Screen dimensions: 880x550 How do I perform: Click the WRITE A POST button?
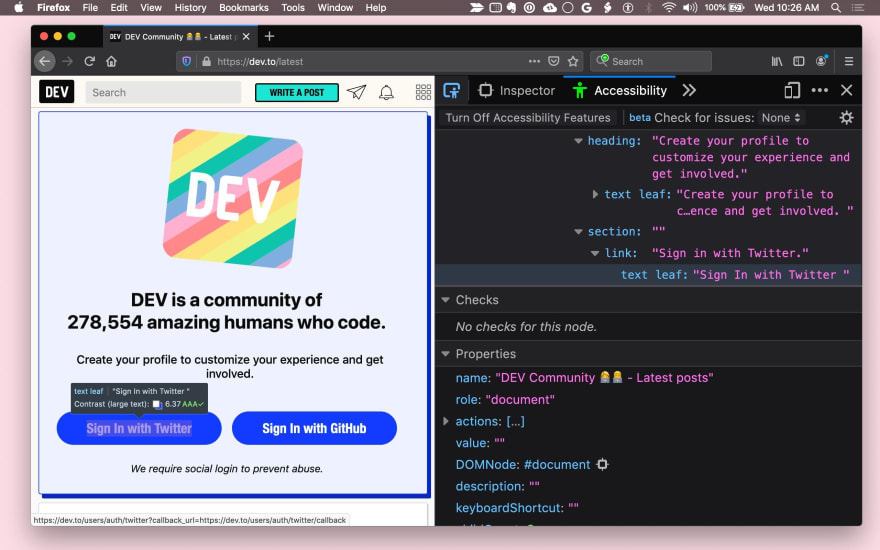click(x=297, y=93)
